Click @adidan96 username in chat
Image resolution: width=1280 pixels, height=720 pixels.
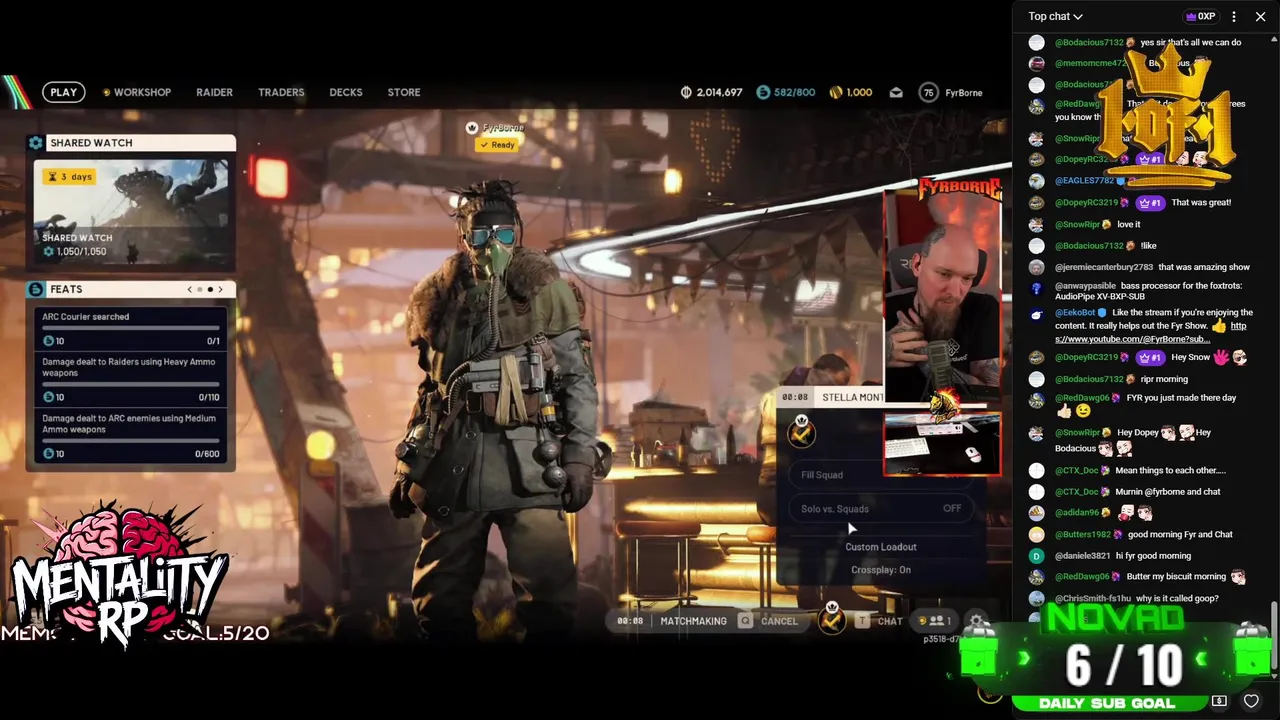(1077, 513)
